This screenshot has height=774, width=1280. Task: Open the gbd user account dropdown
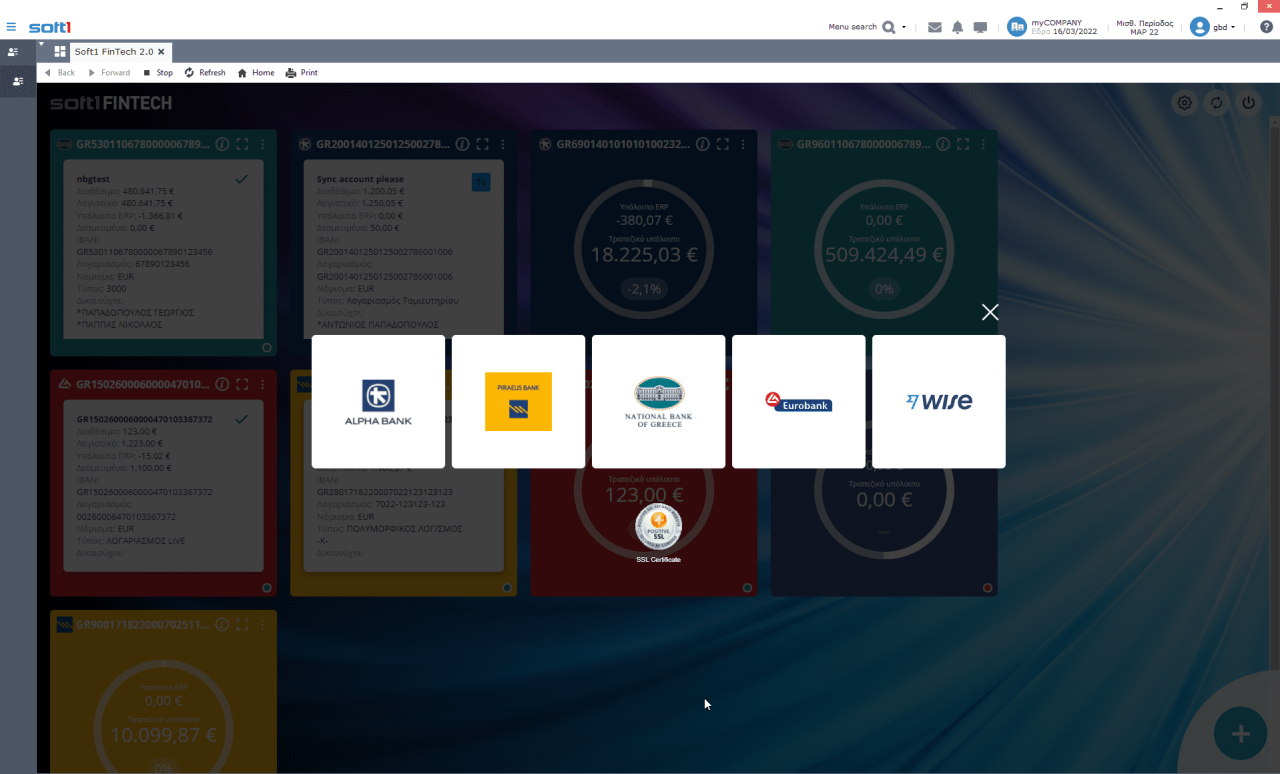[1214, 27]
